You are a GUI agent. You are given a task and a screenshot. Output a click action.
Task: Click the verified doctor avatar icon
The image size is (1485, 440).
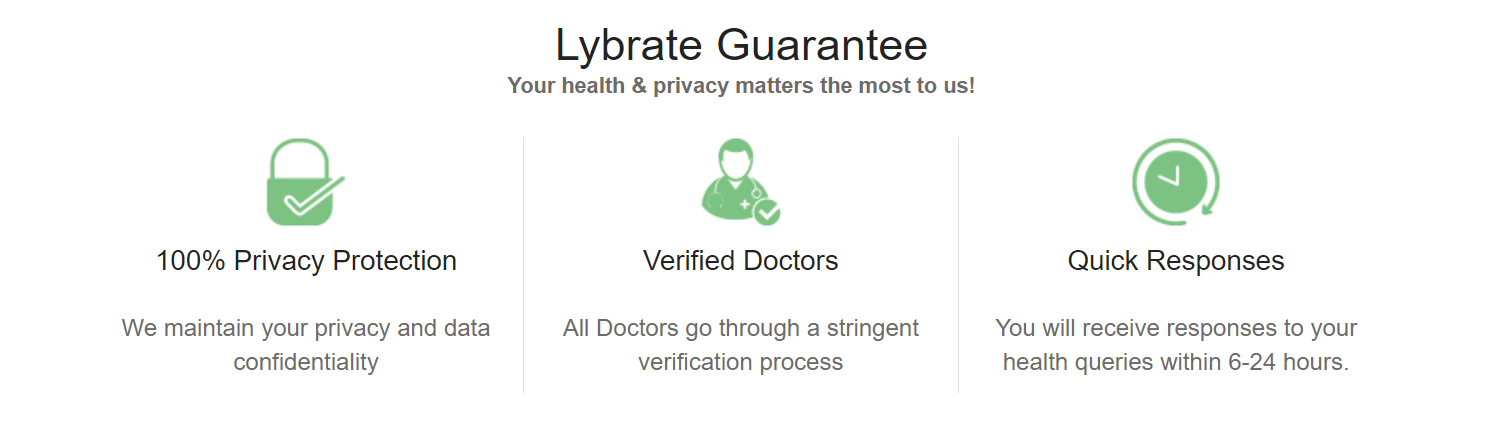point(741,182)
